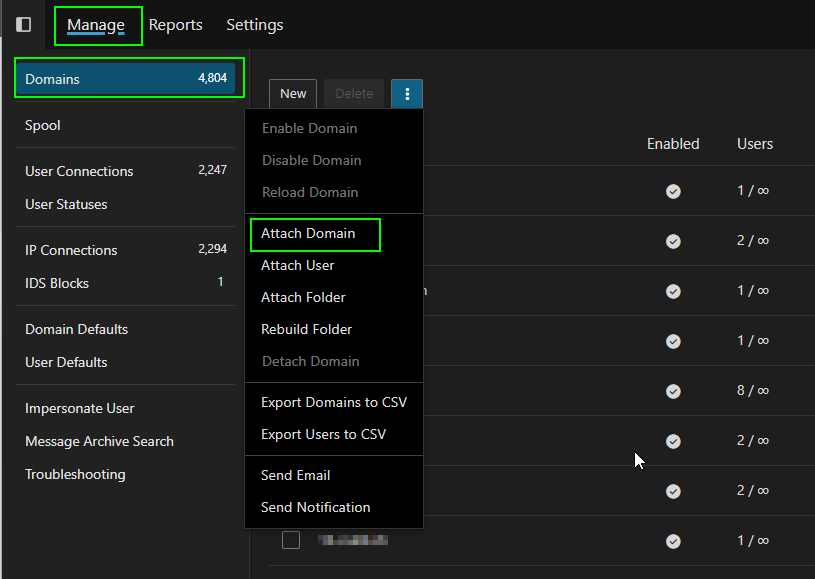Select Attach Domain from the menu
Viewport: 815px width, 579px height.
click(308, 234)
